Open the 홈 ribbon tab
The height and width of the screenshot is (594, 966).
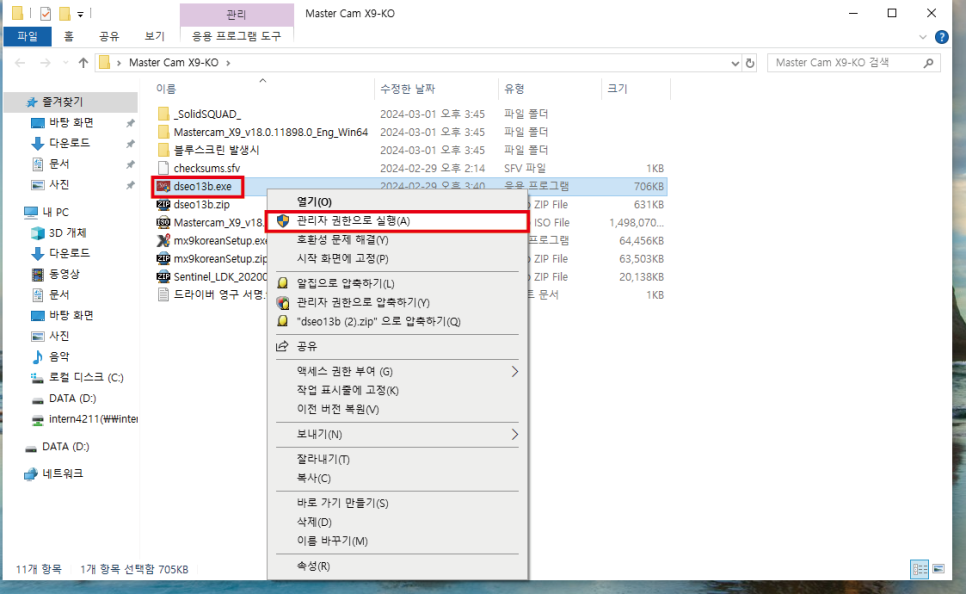pyautogui.click(x=69, y=36)
